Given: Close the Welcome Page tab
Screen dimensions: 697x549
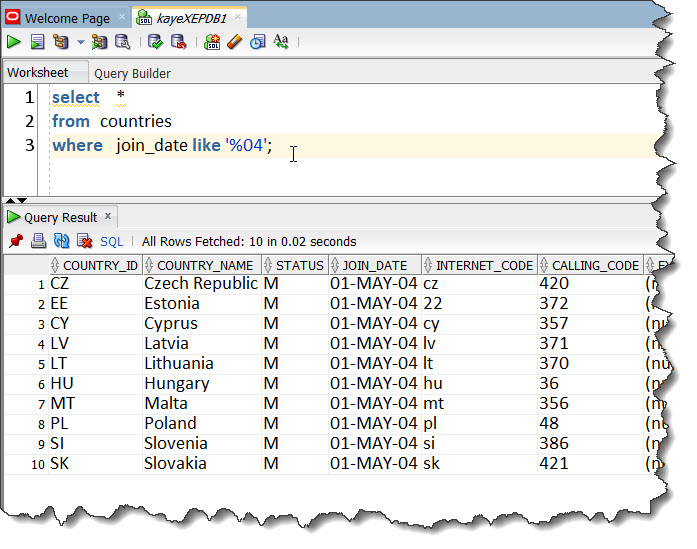Looking at the screenshot, I should point(122,17).
